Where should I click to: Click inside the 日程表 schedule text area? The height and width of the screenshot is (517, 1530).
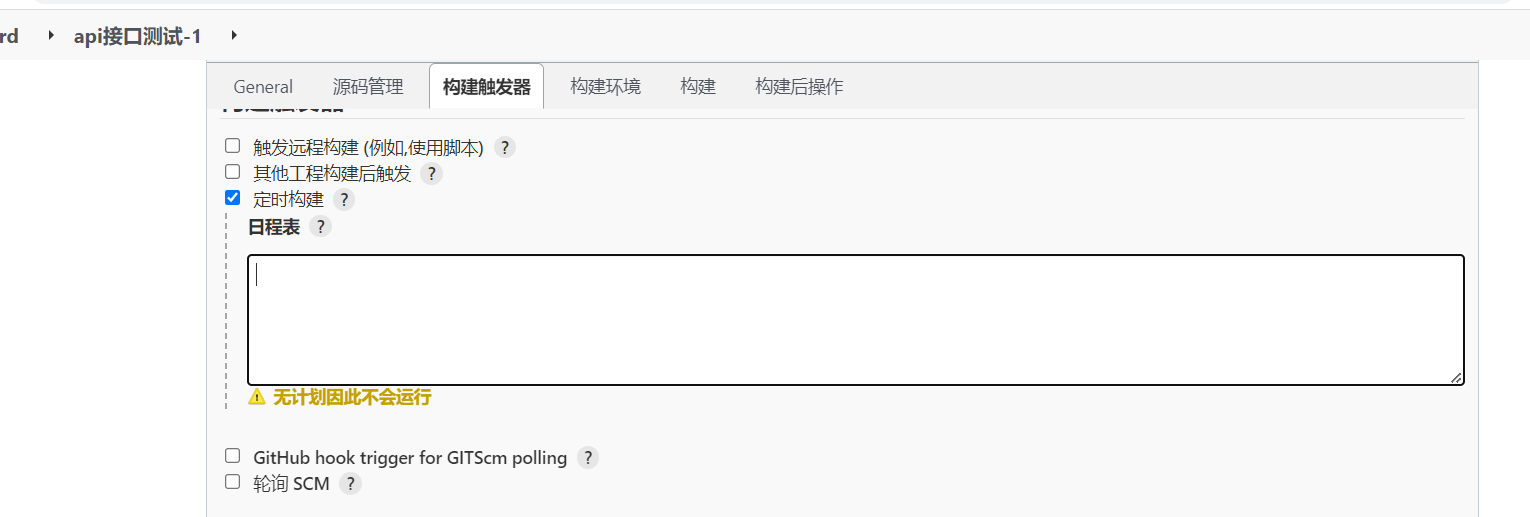pyautogui.click(x=855, y=320)
